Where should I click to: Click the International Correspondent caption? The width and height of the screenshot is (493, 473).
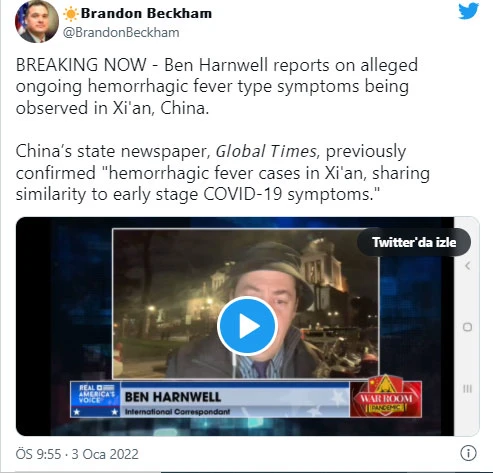[177, 412]
